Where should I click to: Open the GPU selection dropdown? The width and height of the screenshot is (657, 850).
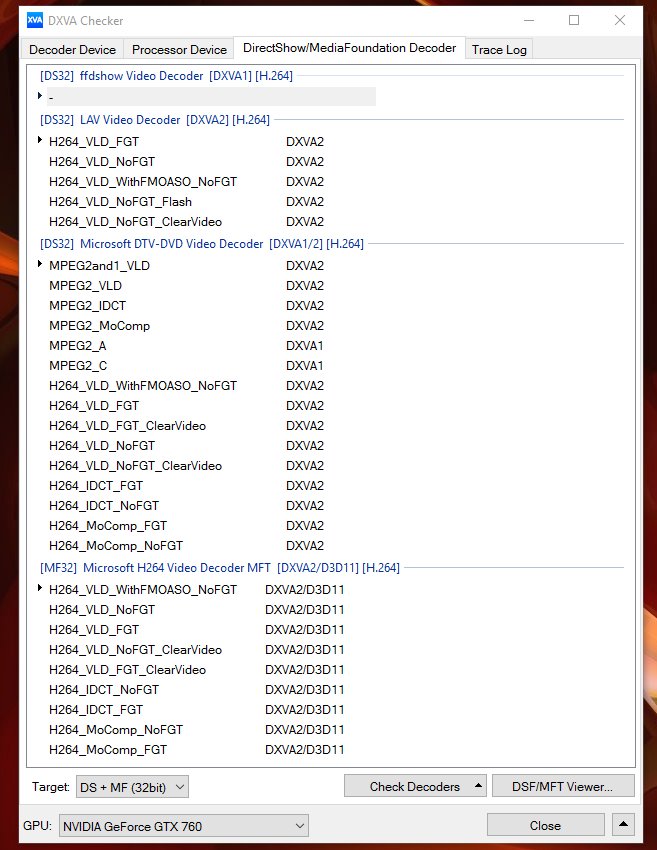pos(184,826)
